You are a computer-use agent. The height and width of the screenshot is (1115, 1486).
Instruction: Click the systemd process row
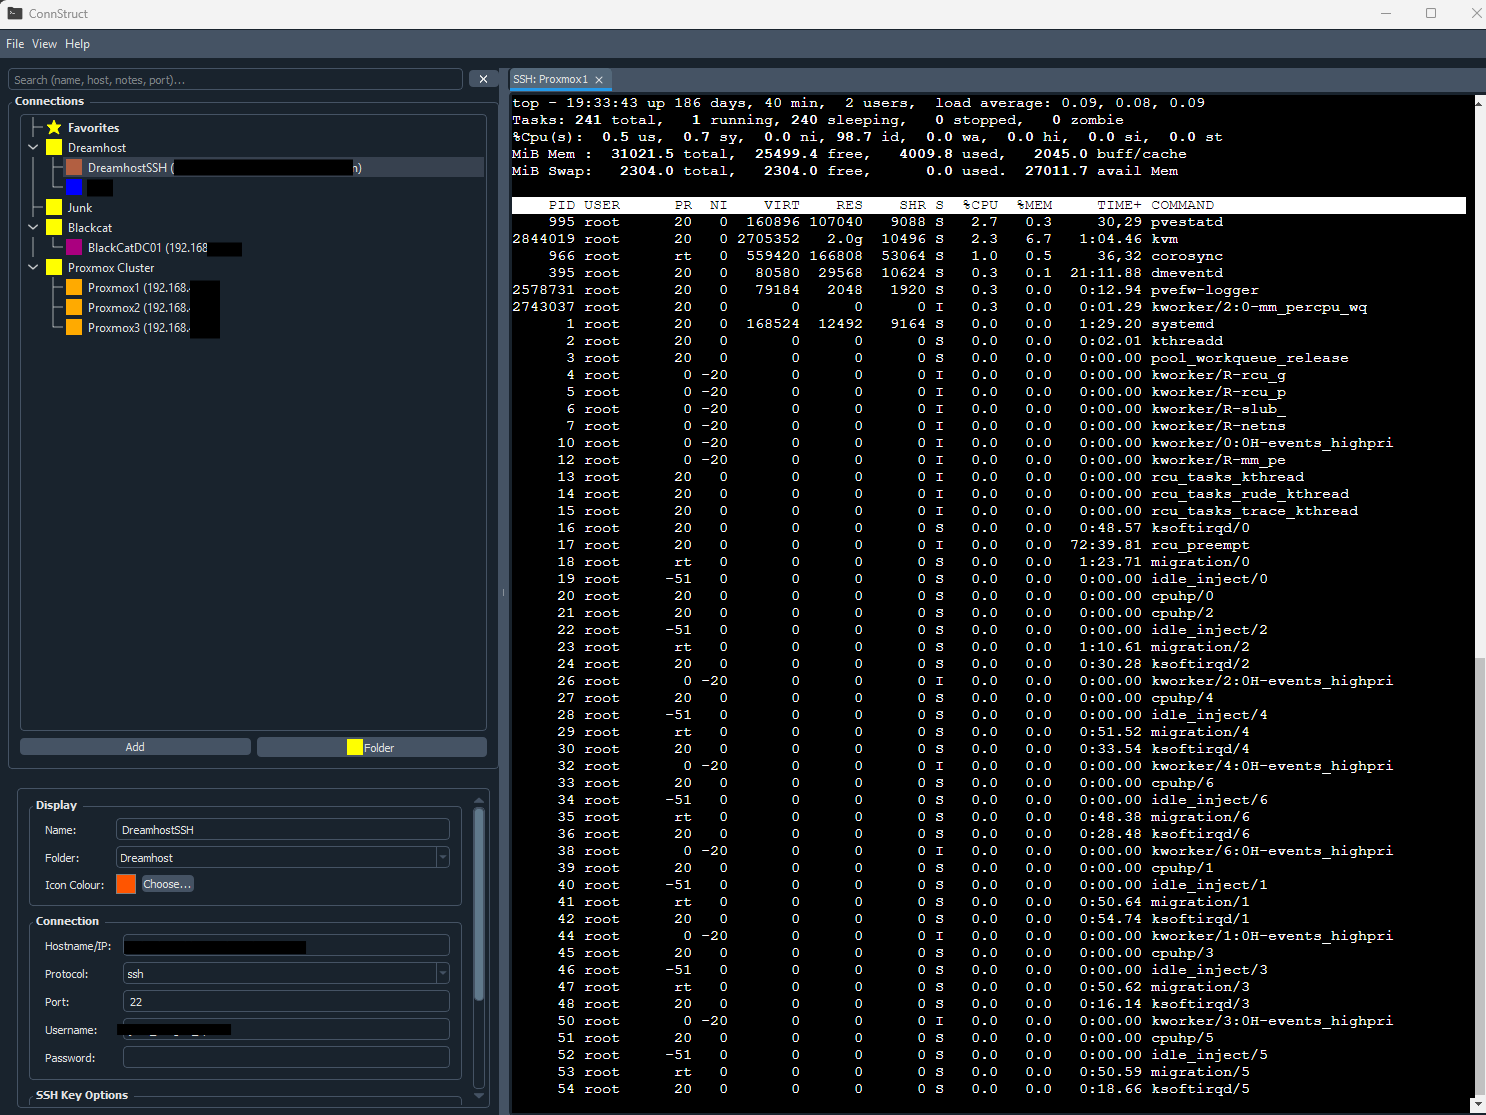(x=989, y=324)
